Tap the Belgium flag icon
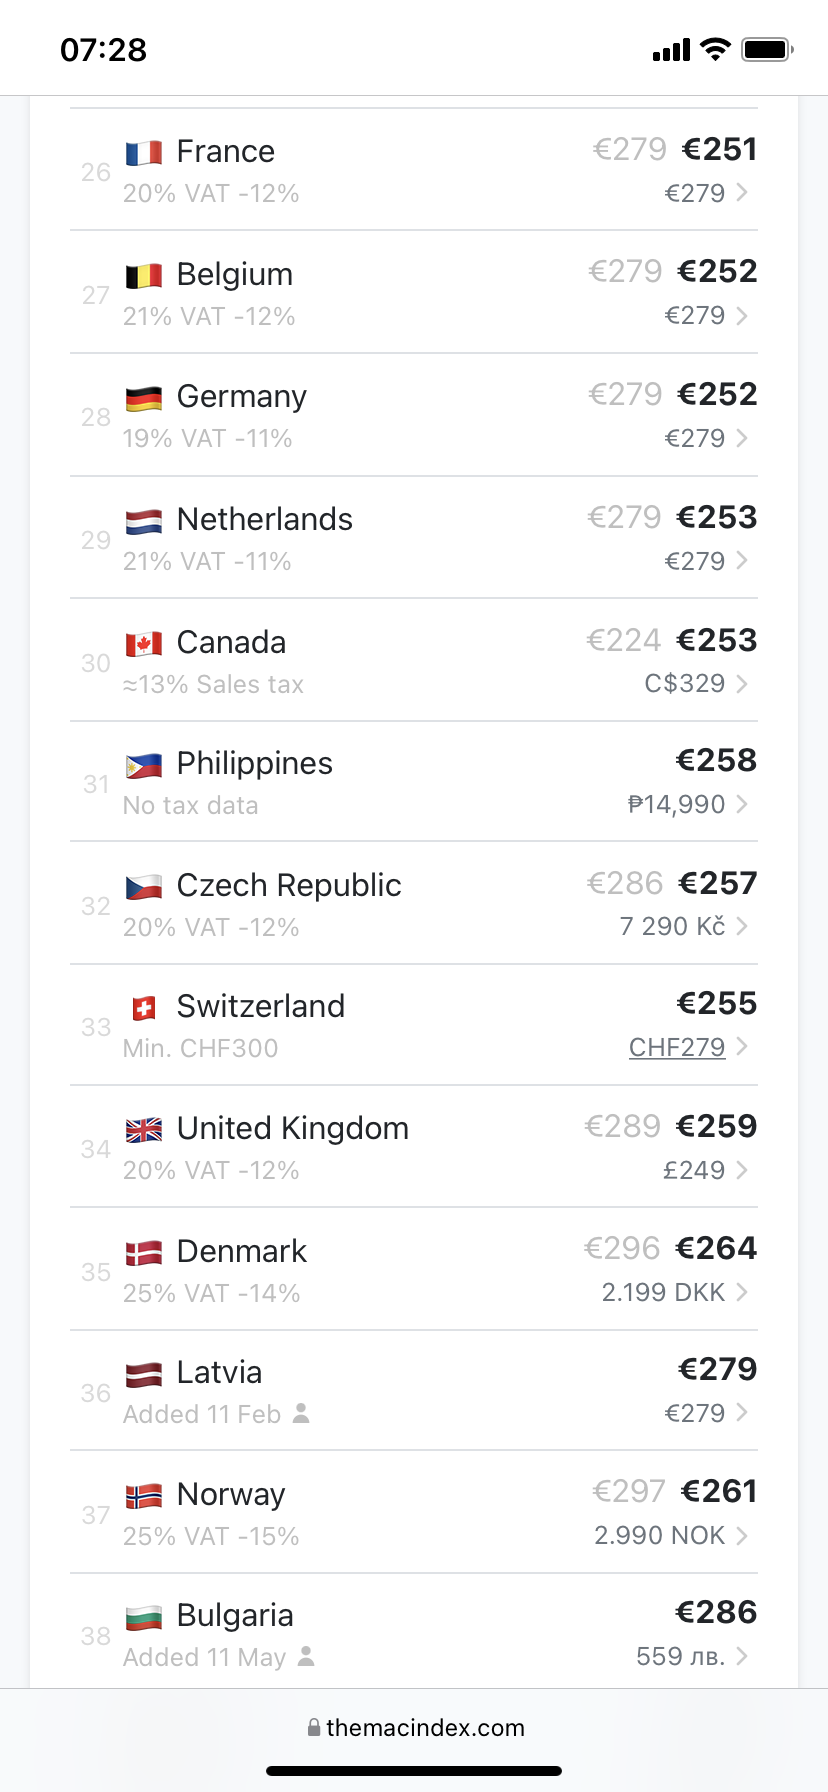 (144, 276)
